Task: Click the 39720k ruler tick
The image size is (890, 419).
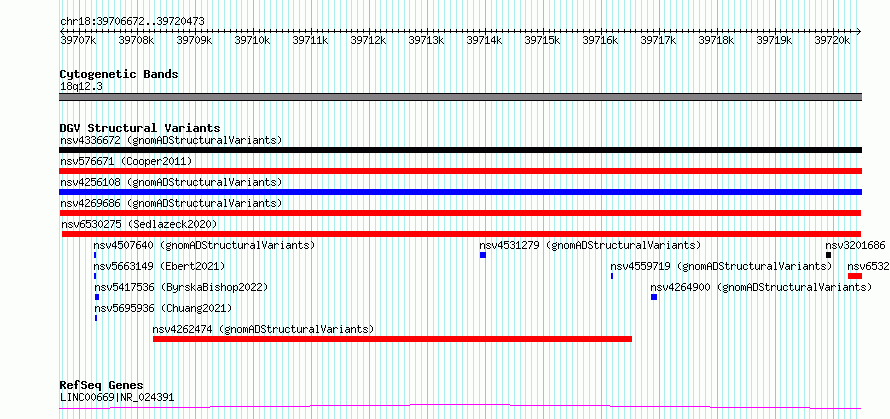Action: coord(832,40)
